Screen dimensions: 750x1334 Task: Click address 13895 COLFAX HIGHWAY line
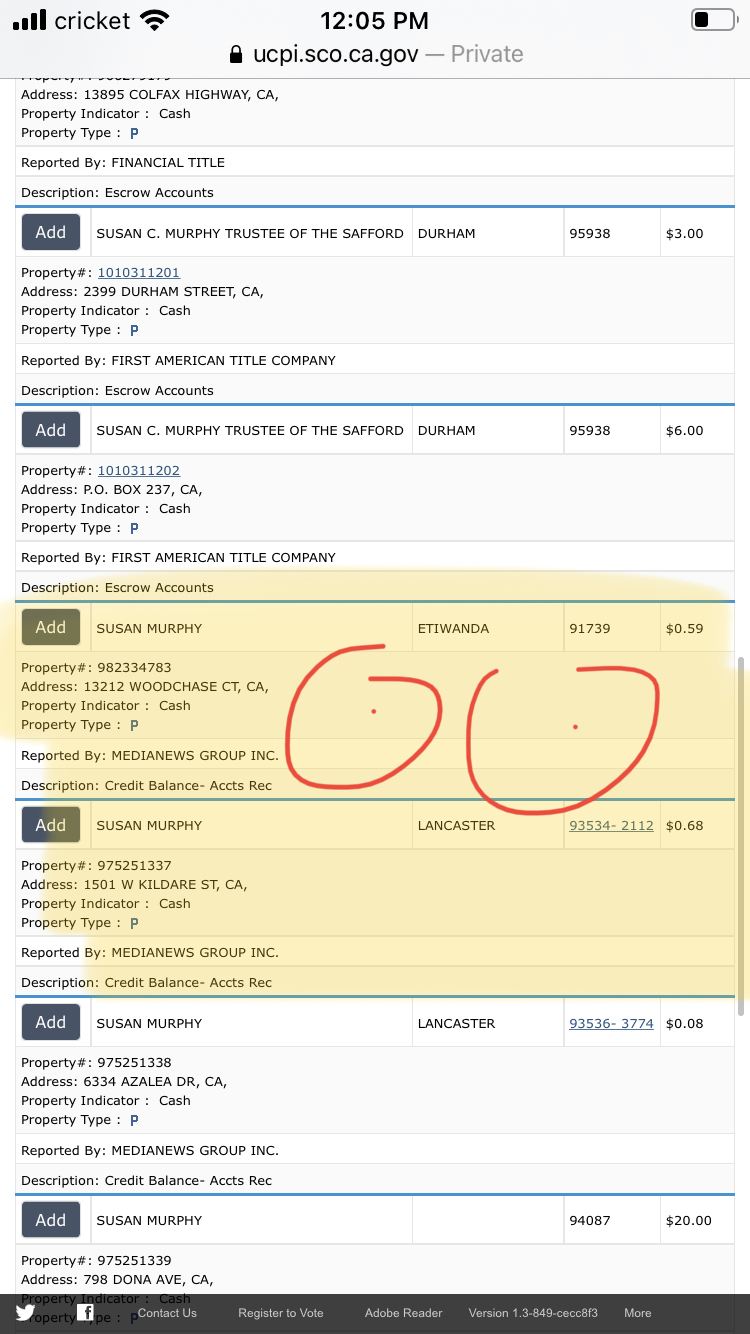point(150,94)
